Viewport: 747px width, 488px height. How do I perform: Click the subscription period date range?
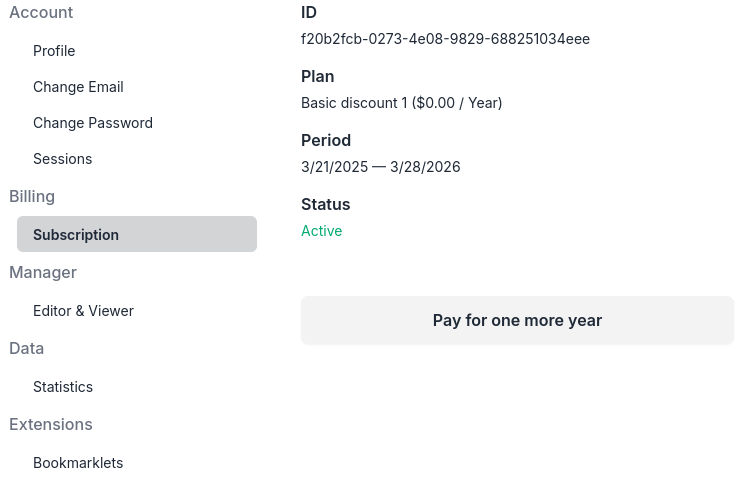pyautogui.click(x=380, y=167)
